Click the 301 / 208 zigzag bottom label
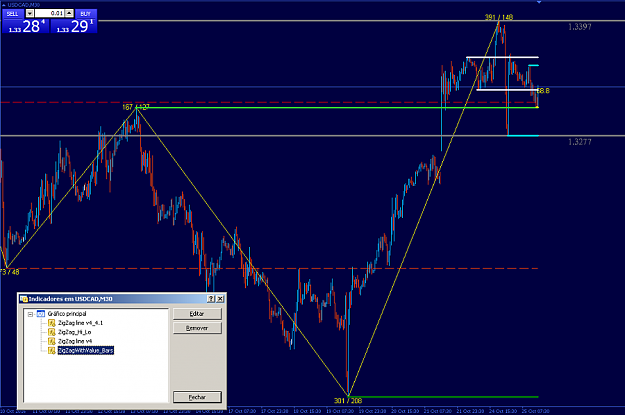The image size is (625, 415). coord(348,400)
